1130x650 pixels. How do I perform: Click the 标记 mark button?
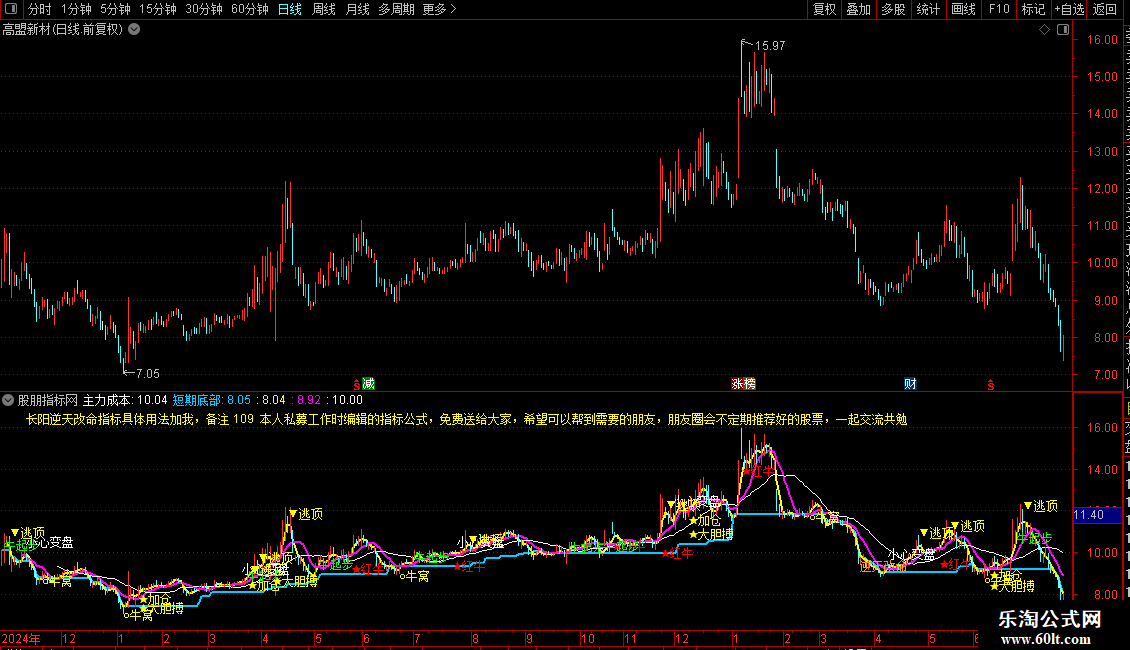tap(1033, 9)
